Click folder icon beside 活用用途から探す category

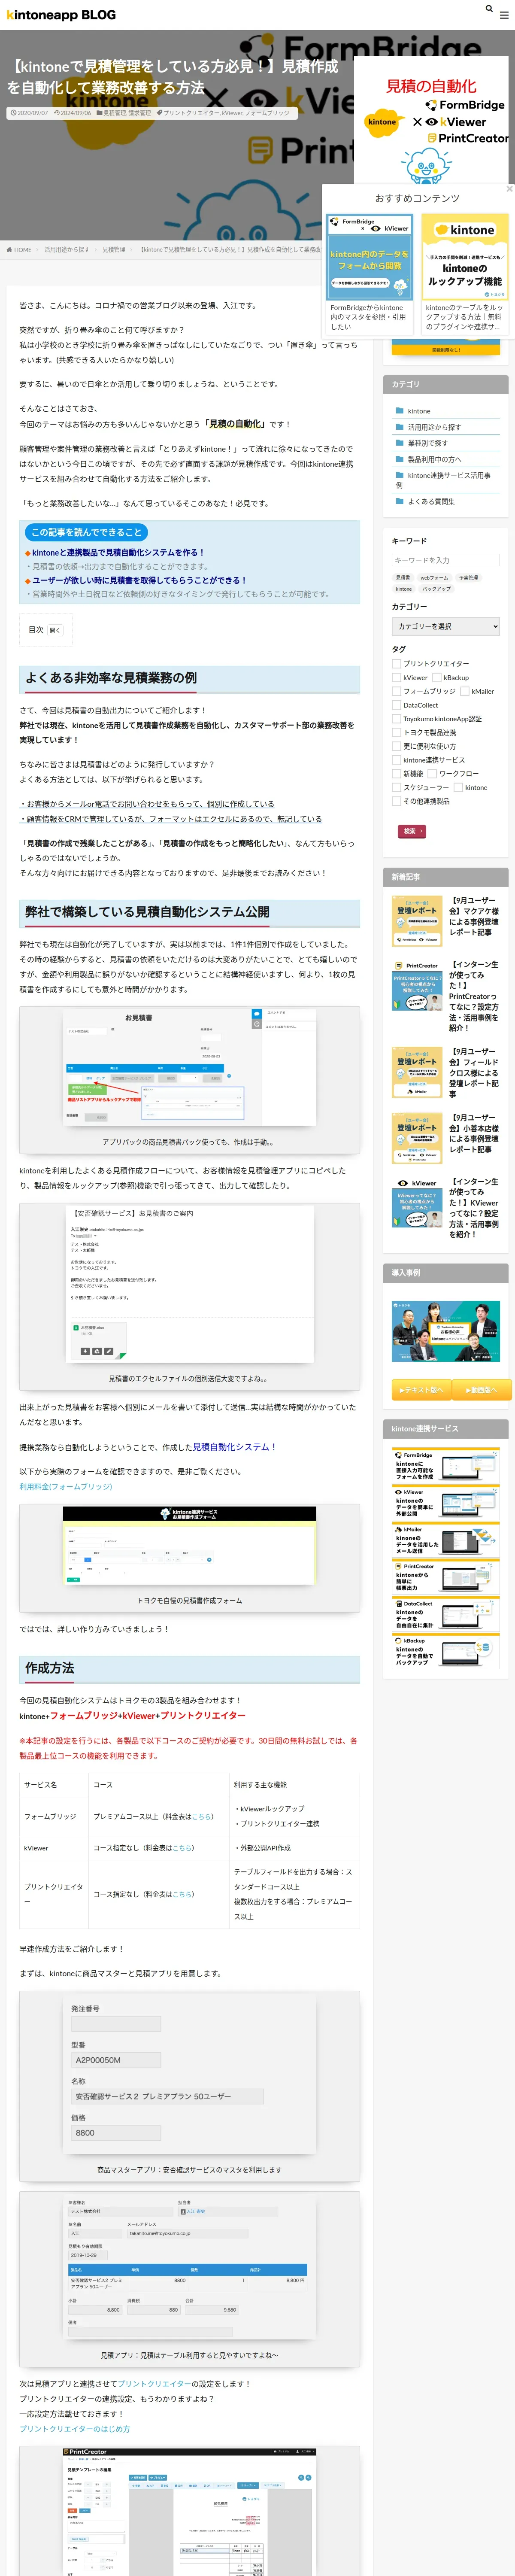400,427
